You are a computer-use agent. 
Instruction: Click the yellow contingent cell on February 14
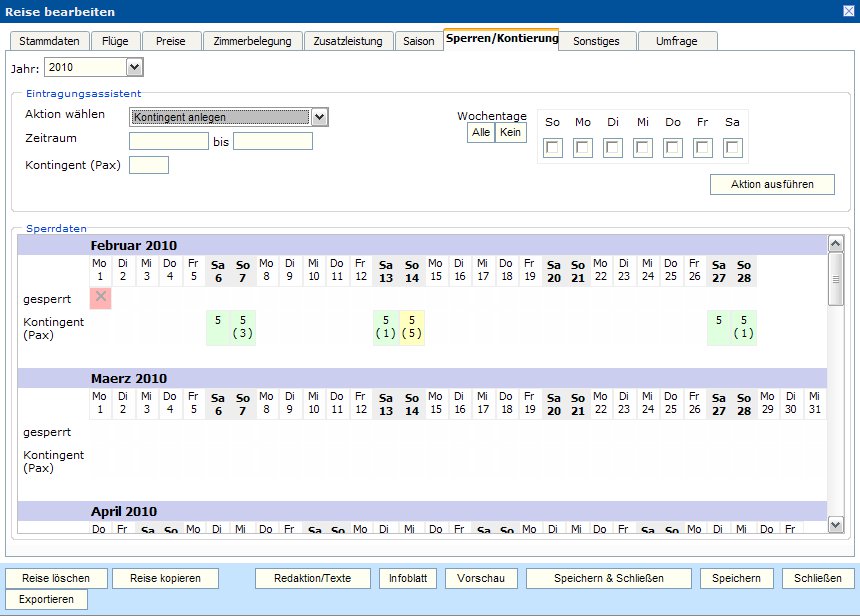click(x=412, y=327)
